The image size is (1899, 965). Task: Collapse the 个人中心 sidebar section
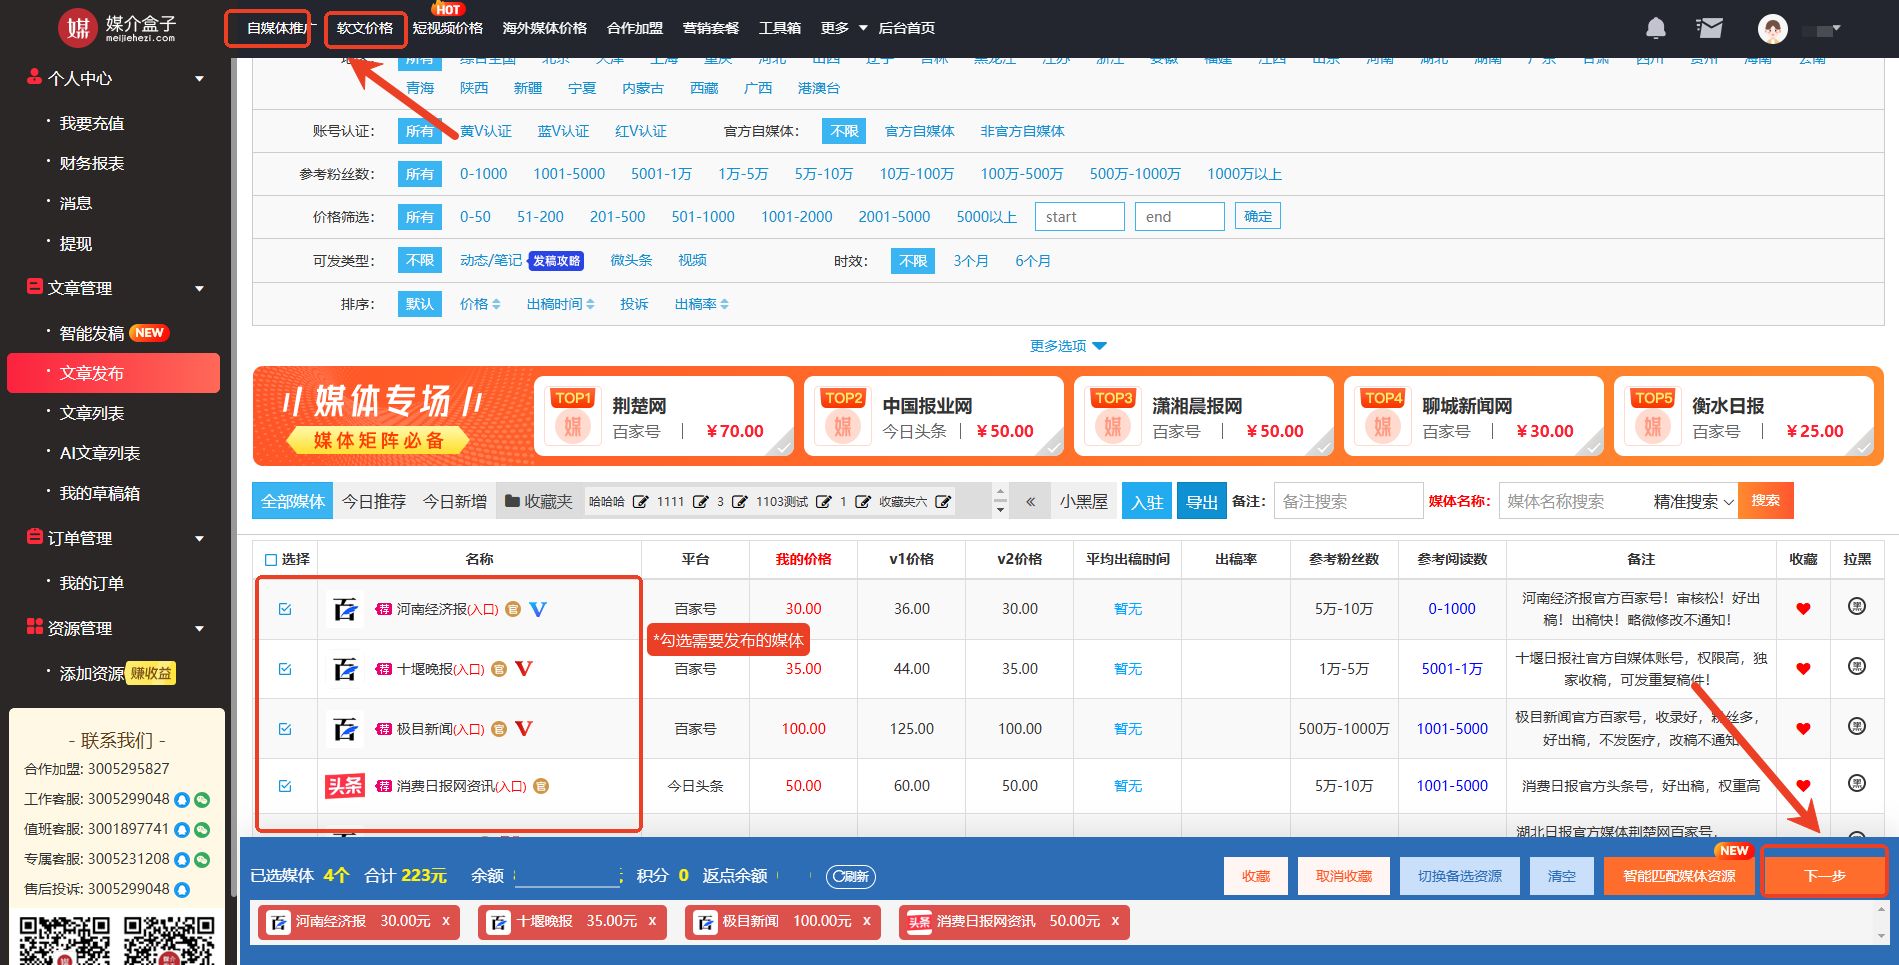(199, 78)
